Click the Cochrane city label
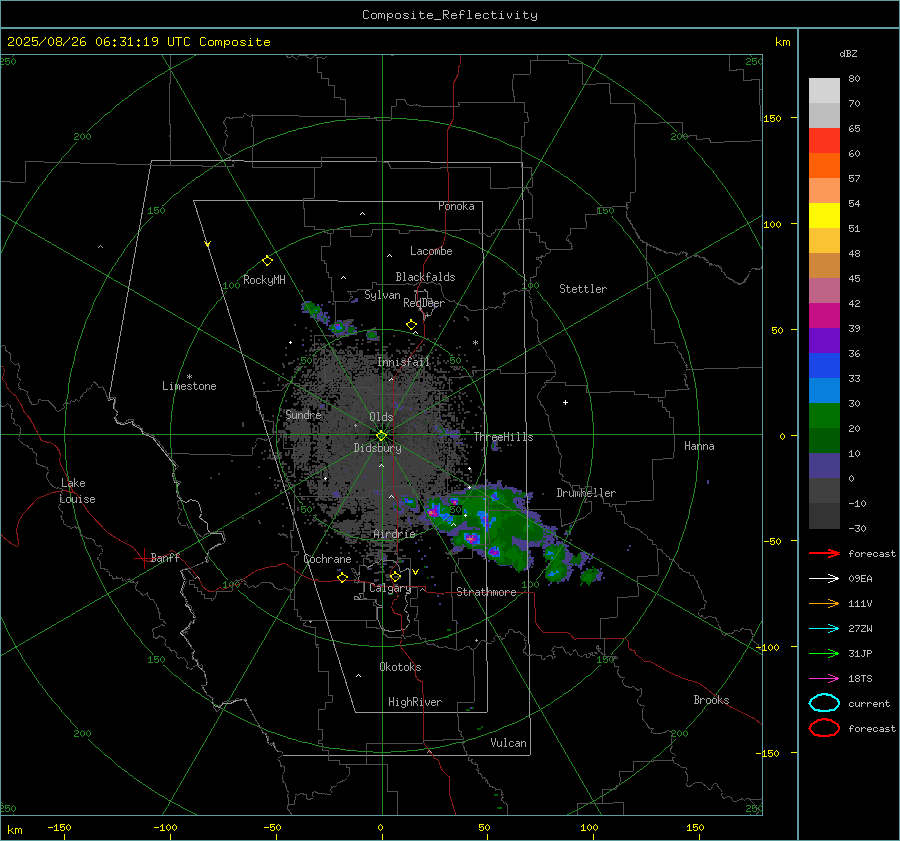The width and height of the screenshot is (900, 841). [x=327, y=559]
